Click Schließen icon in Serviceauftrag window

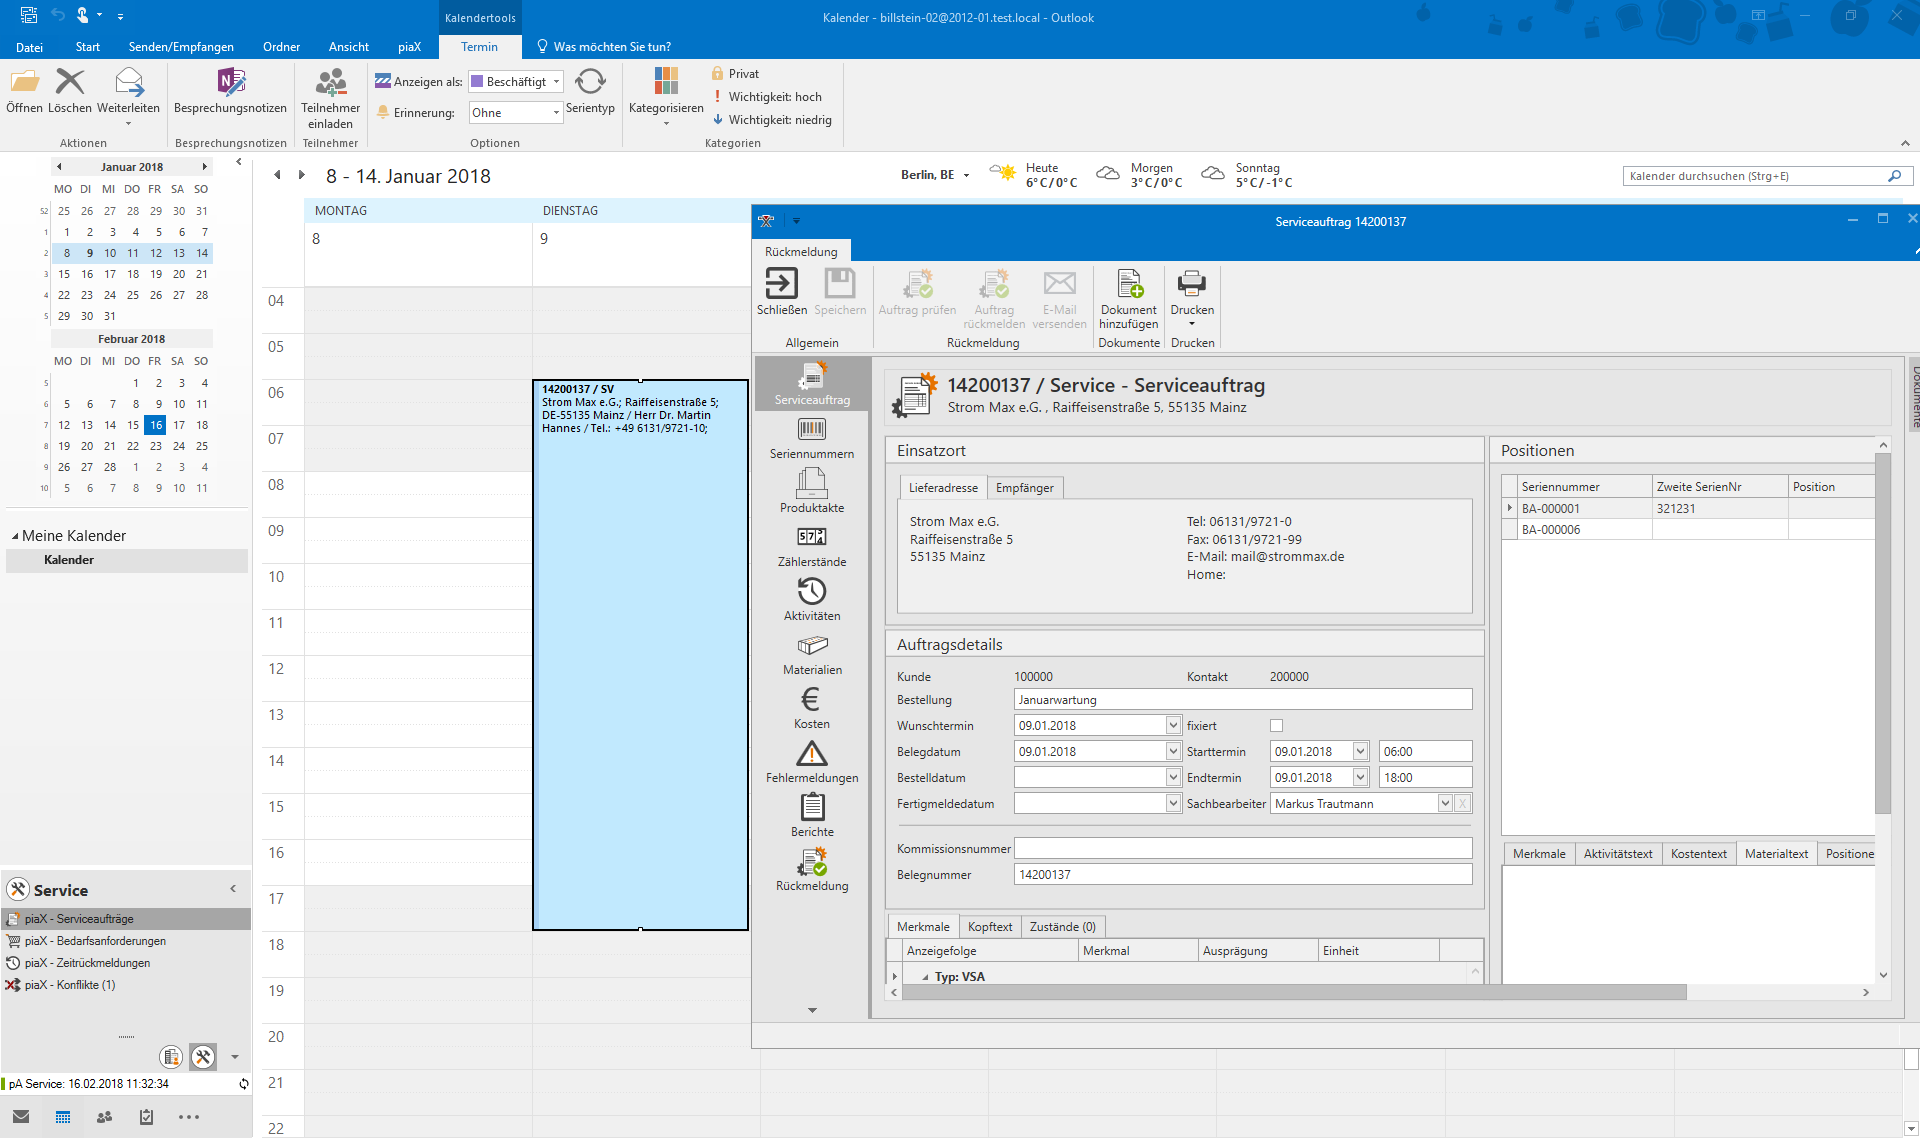pos(782,284)
